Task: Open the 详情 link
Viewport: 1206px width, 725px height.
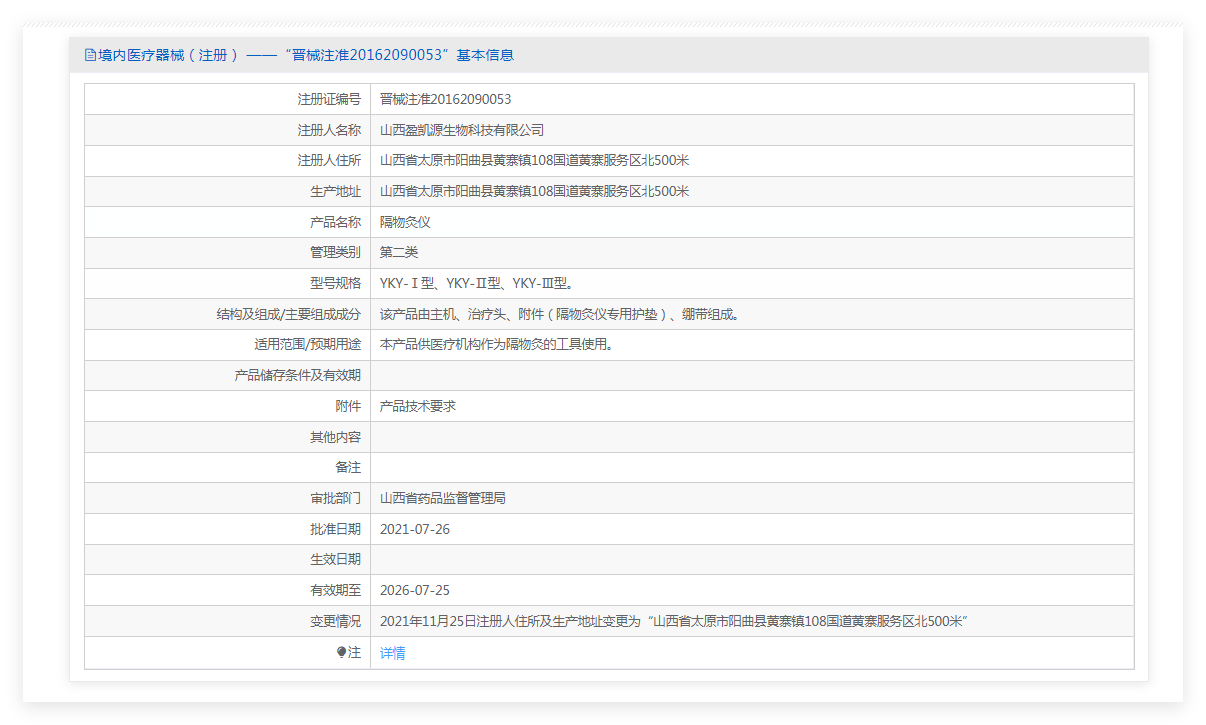Action: (x=393, y=653)
